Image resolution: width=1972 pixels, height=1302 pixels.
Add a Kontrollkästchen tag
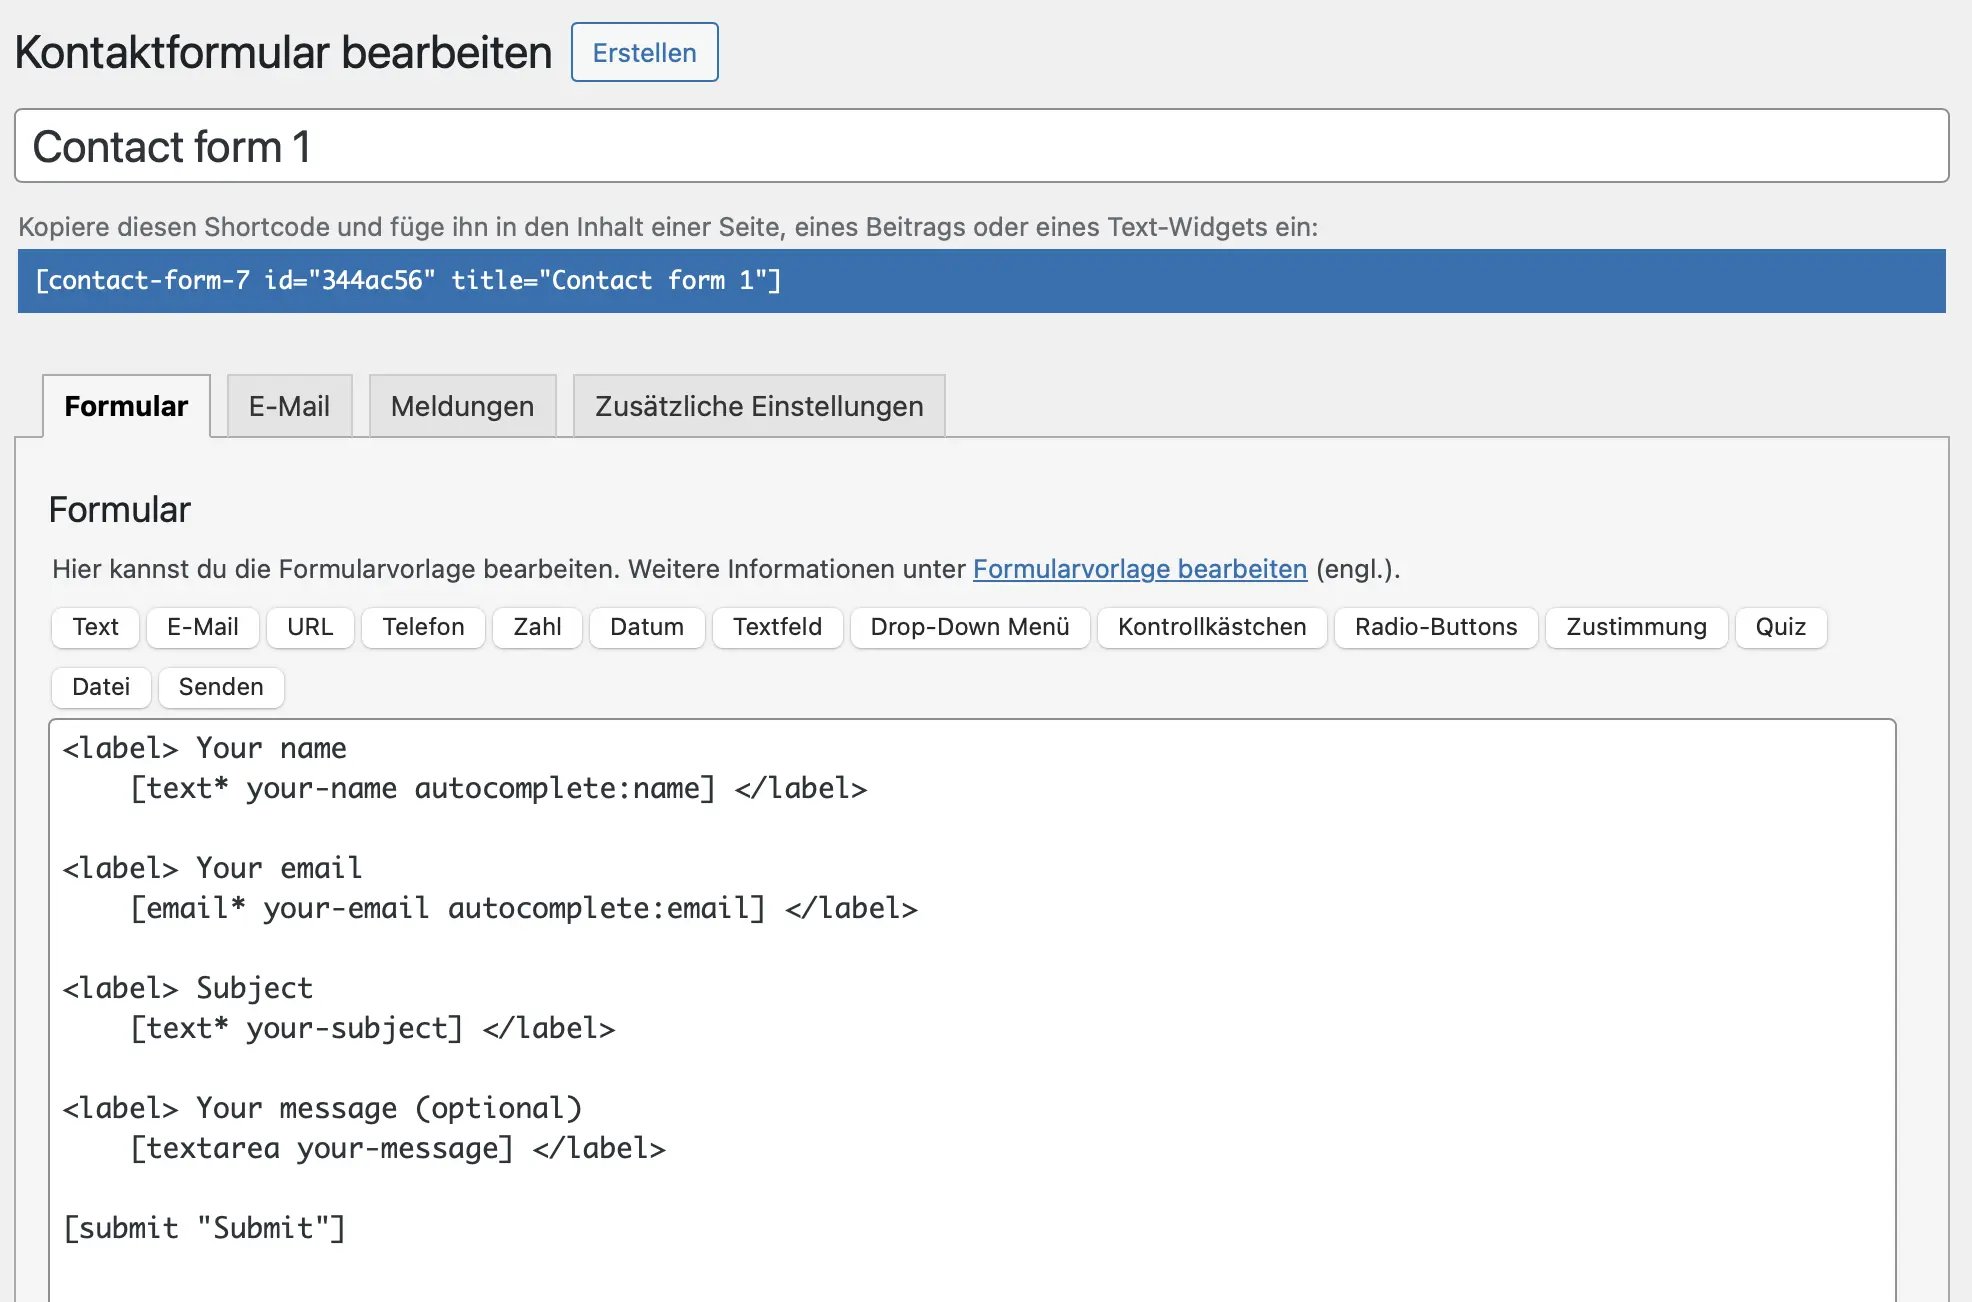[x=1212, y=627]
